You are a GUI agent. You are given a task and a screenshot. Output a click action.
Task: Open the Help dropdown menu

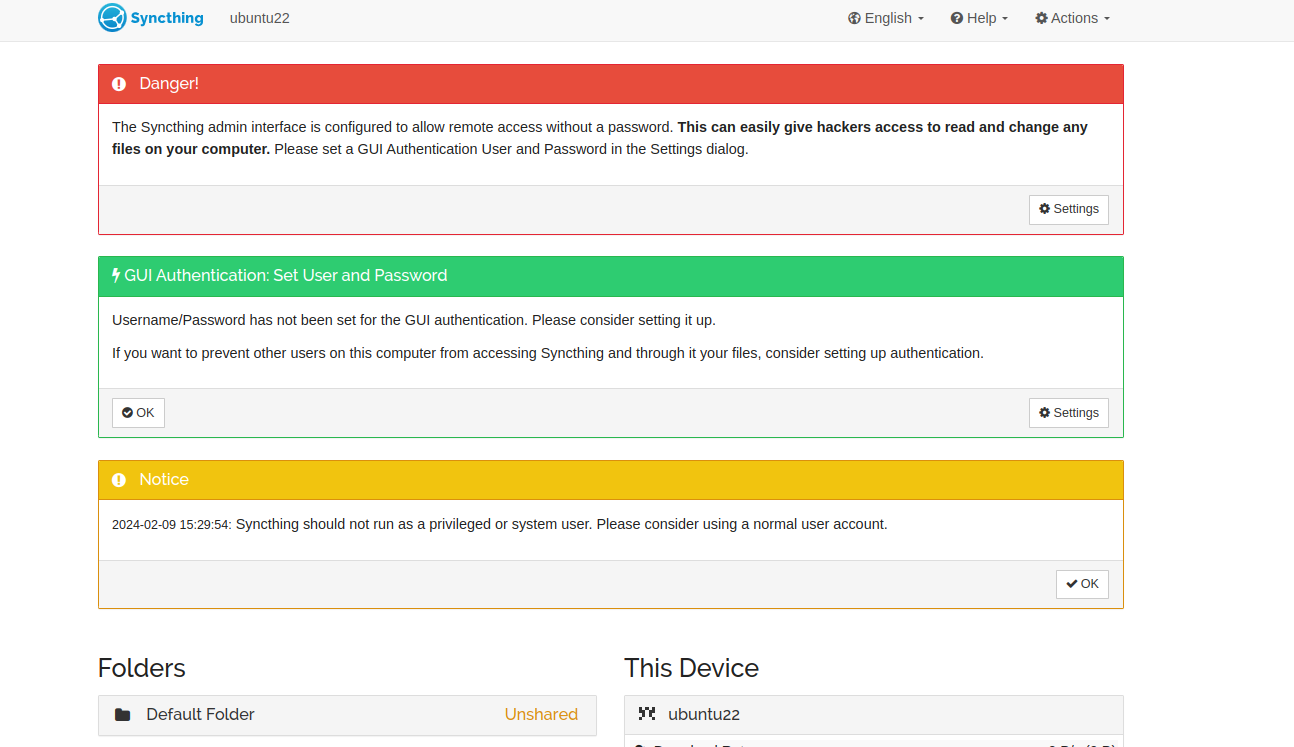click(x=979, y=18)
